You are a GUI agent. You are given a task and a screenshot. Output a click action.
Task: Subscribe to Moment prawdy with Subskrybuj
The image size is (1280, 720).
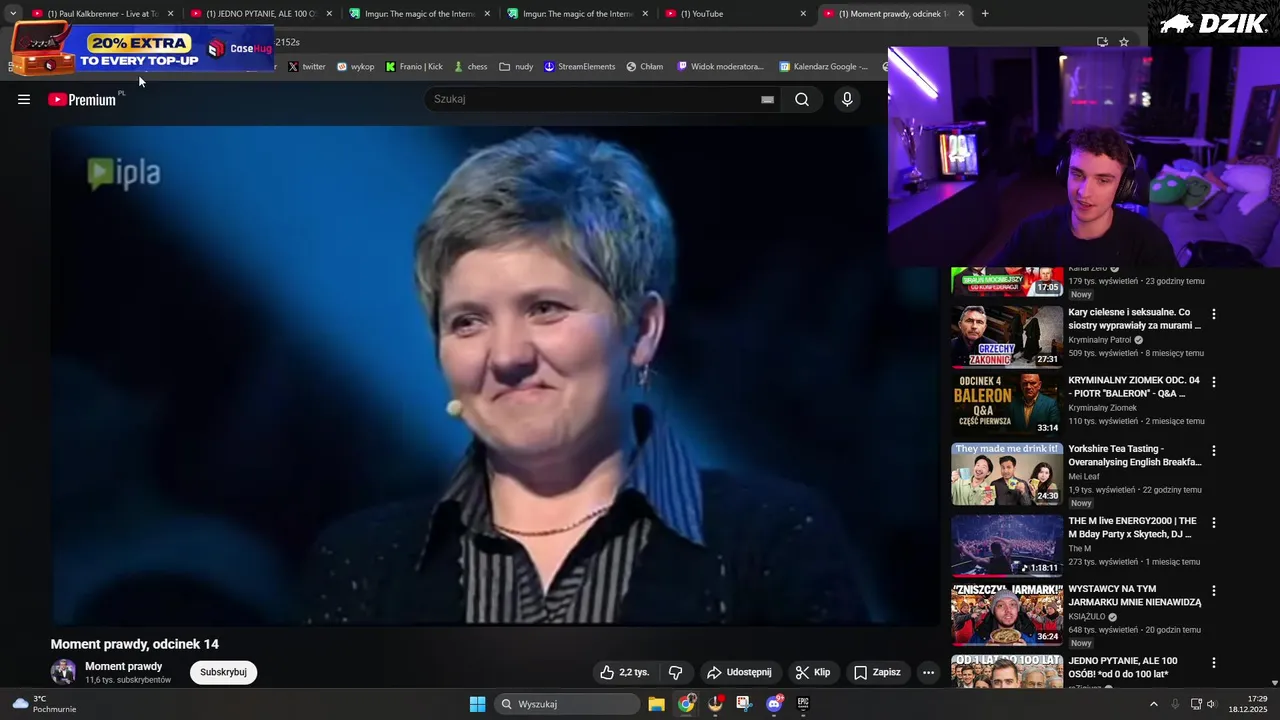[223, 672]
